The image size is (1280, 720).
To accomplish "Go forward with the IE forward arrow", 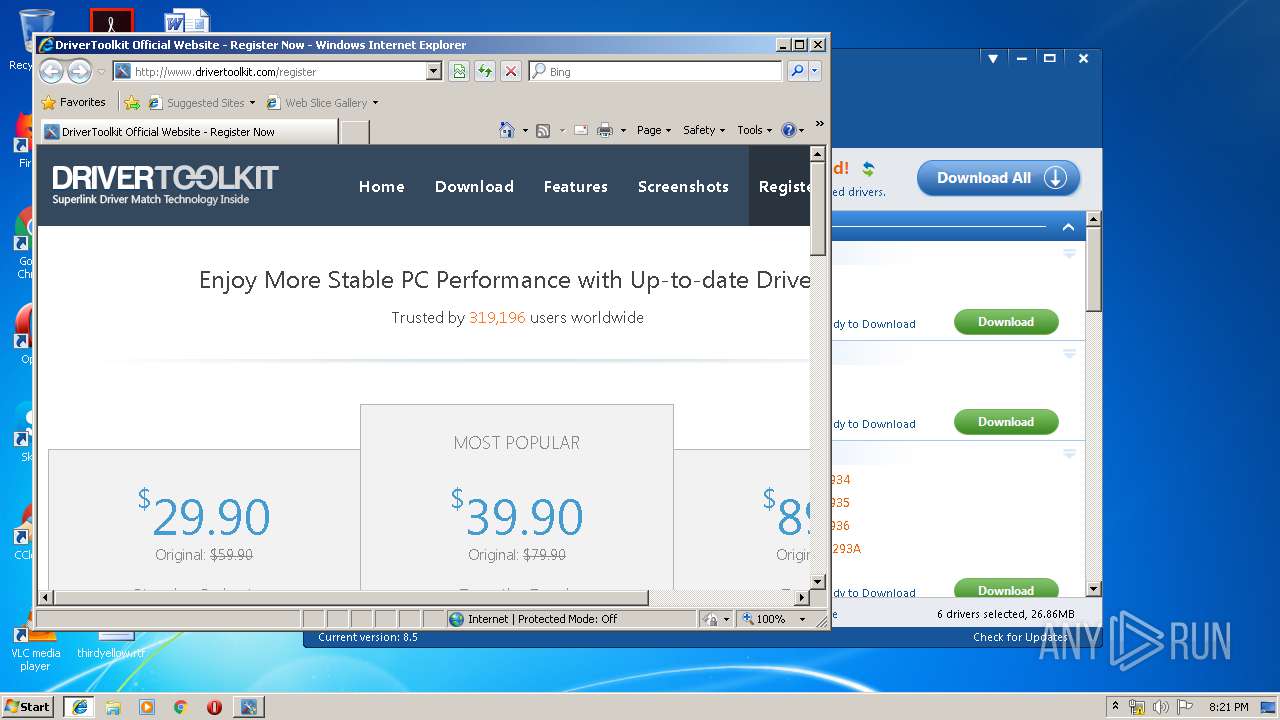I will click(79, 71).
